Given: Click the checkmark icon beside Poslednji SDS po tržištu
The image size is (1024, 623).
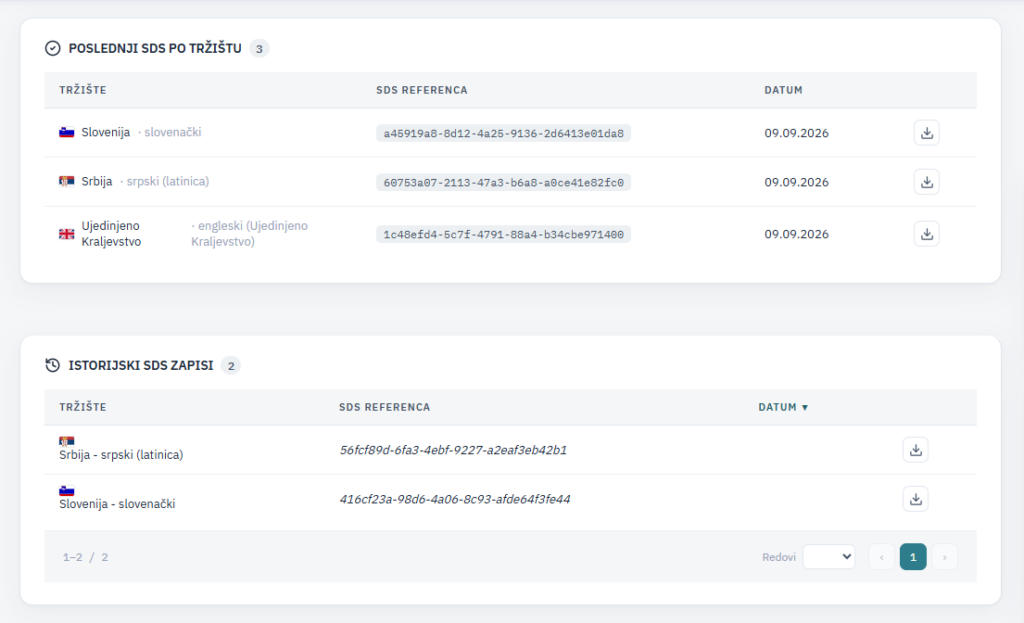Looking at the screenshot, I should click(x=53, y=48).
